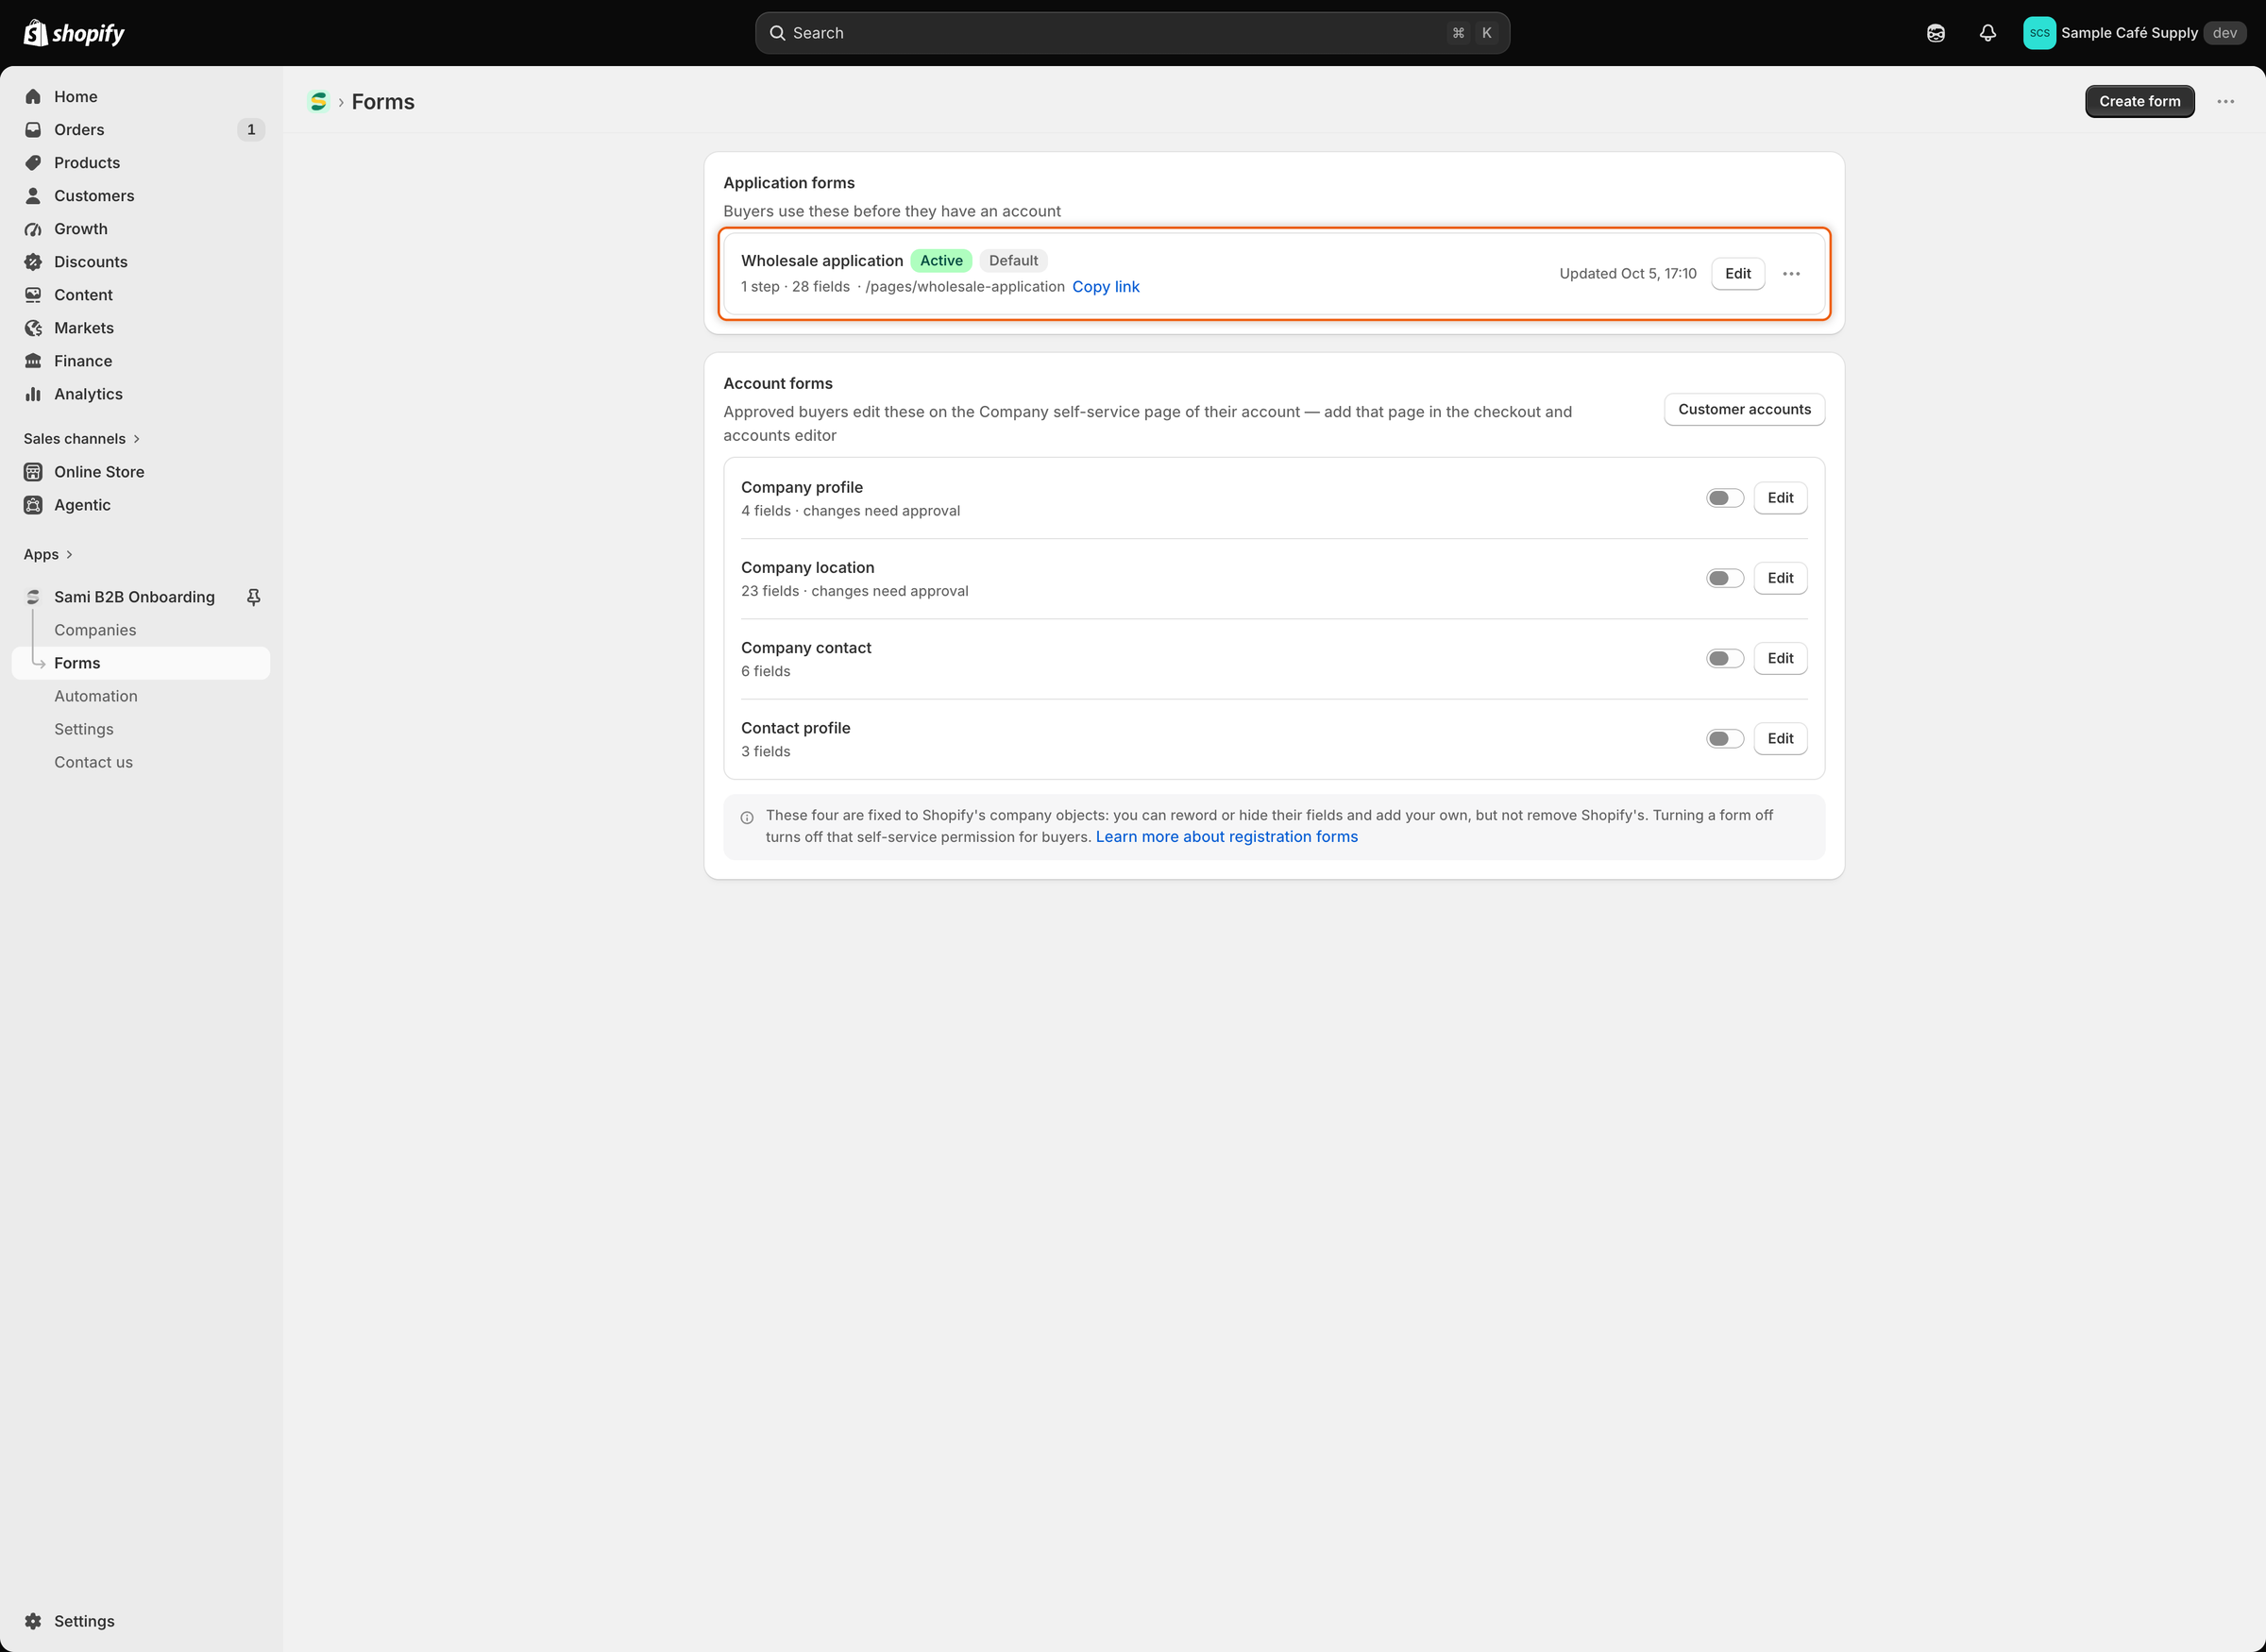The image size is (2266, 1652).
Task: Select the Forms app menu item
Action: [141, 662]
